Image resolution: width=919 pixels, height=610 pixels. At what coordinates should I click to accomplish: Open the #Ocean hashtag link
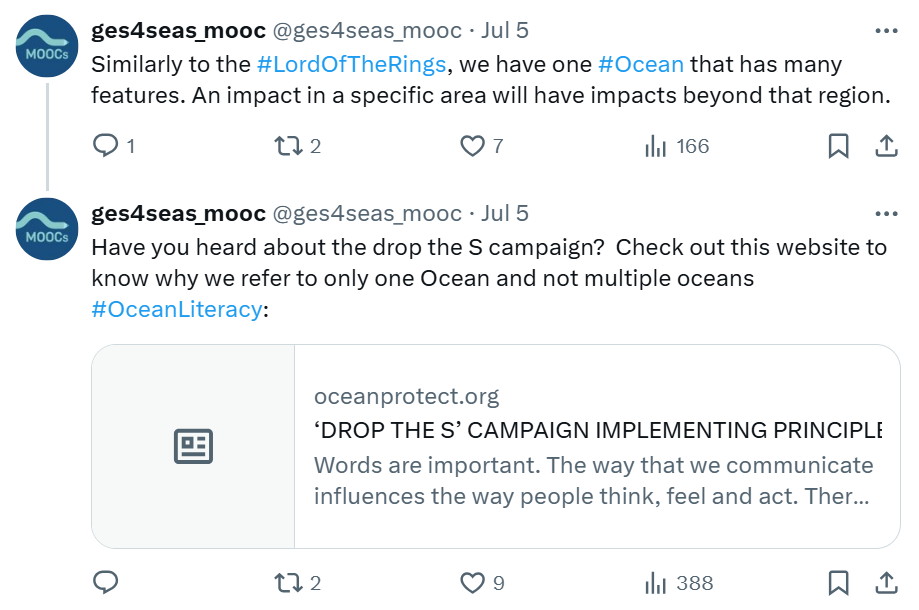[x=641, y=65]
